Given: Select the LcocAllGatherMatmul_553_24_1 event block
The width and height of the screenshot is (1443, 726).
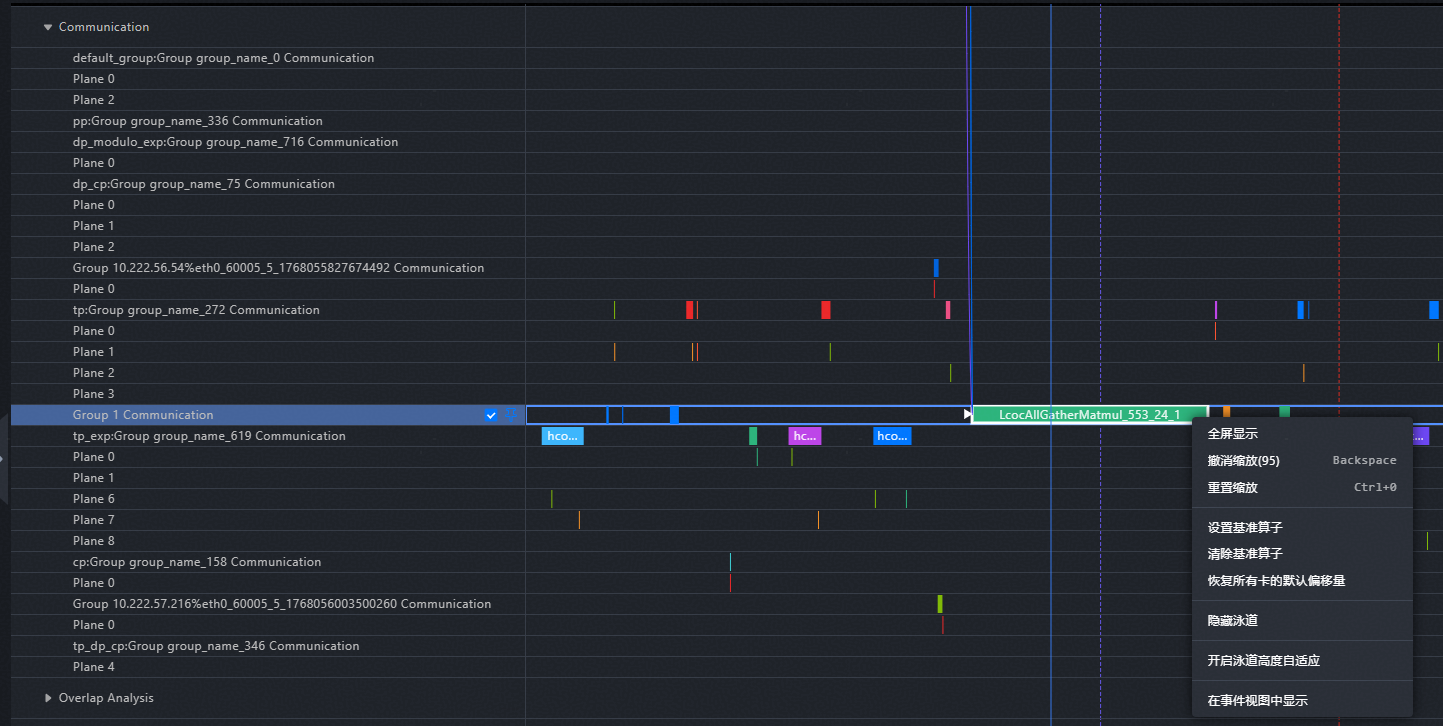Looking at the screenshot, I should pos(1090,415).
